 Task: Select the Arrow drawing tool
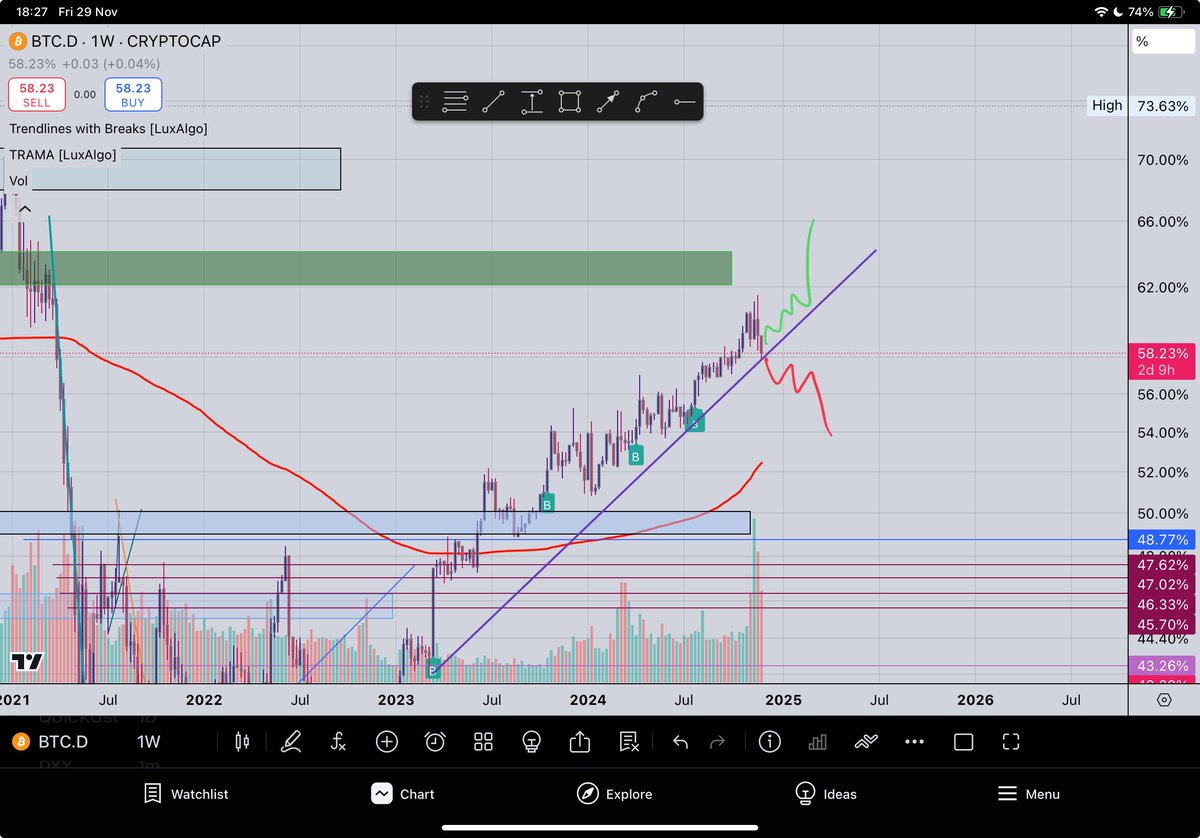[x=607, y=101]
